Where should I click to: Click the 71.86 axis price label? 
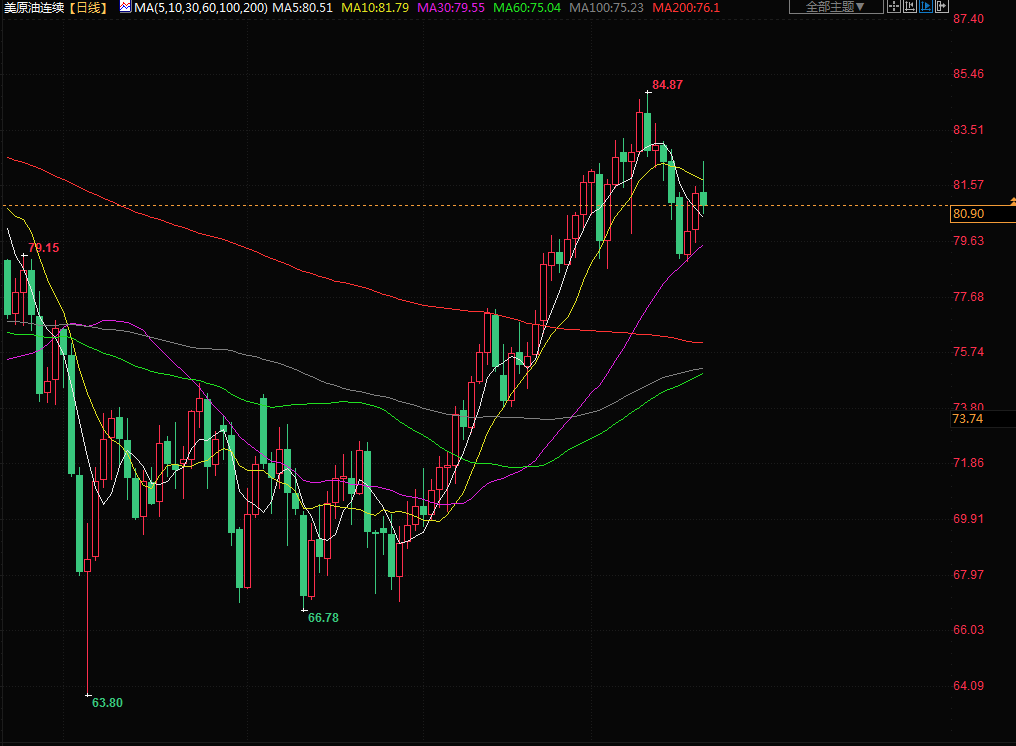(x=968, y=463)
